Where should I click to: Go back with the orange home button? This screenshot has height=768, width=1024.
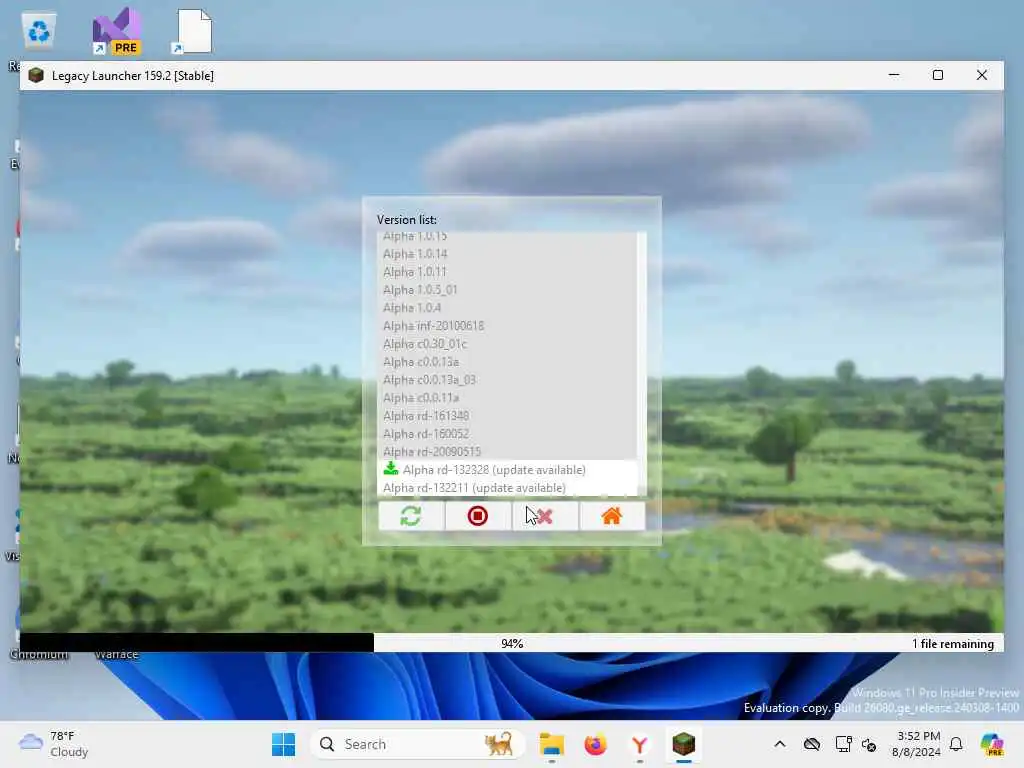[612, 516]
